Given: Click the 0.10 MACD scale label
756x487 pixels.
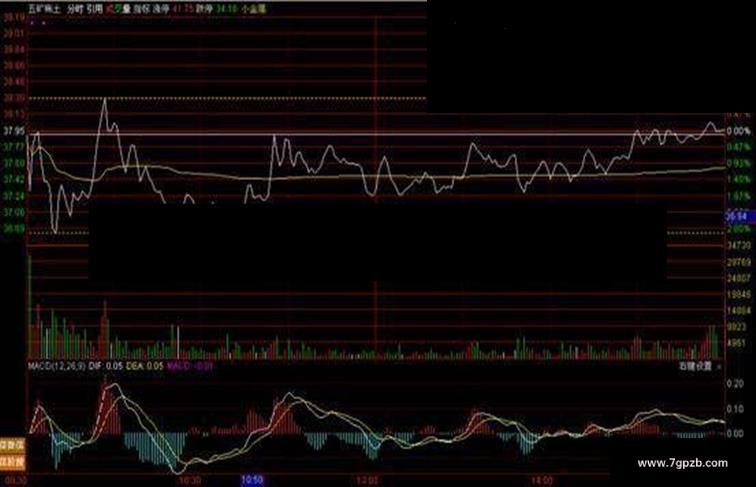Looking at the screenshot, I should pos(735,408).
